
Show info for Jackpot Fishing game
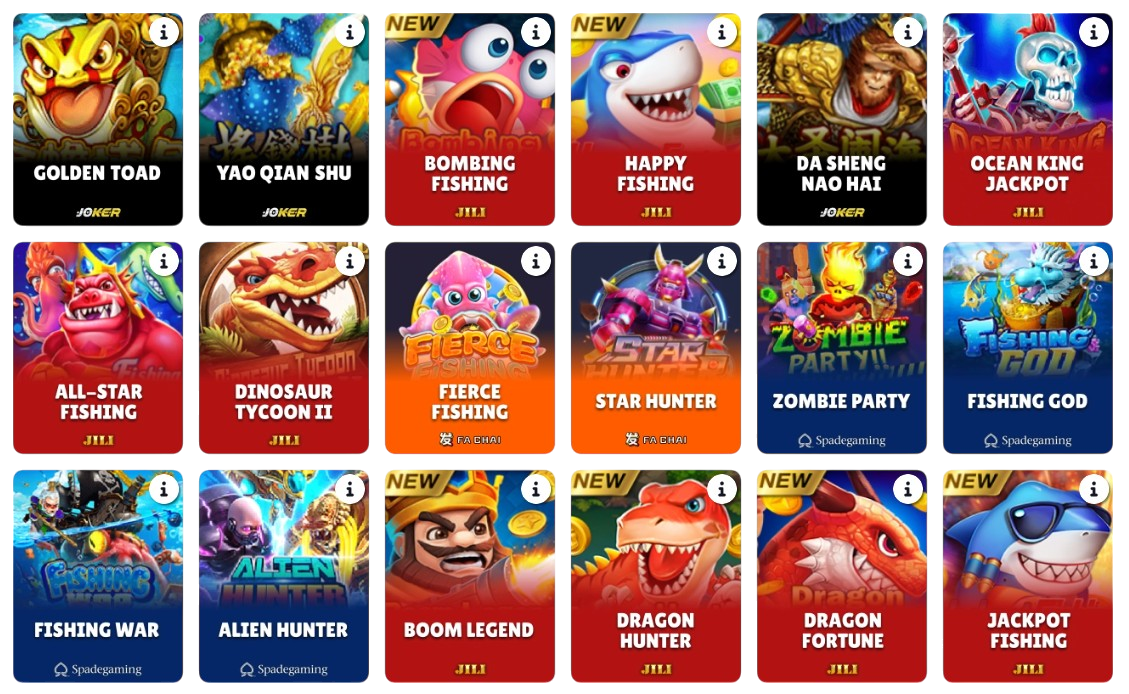click(1094, 490)
